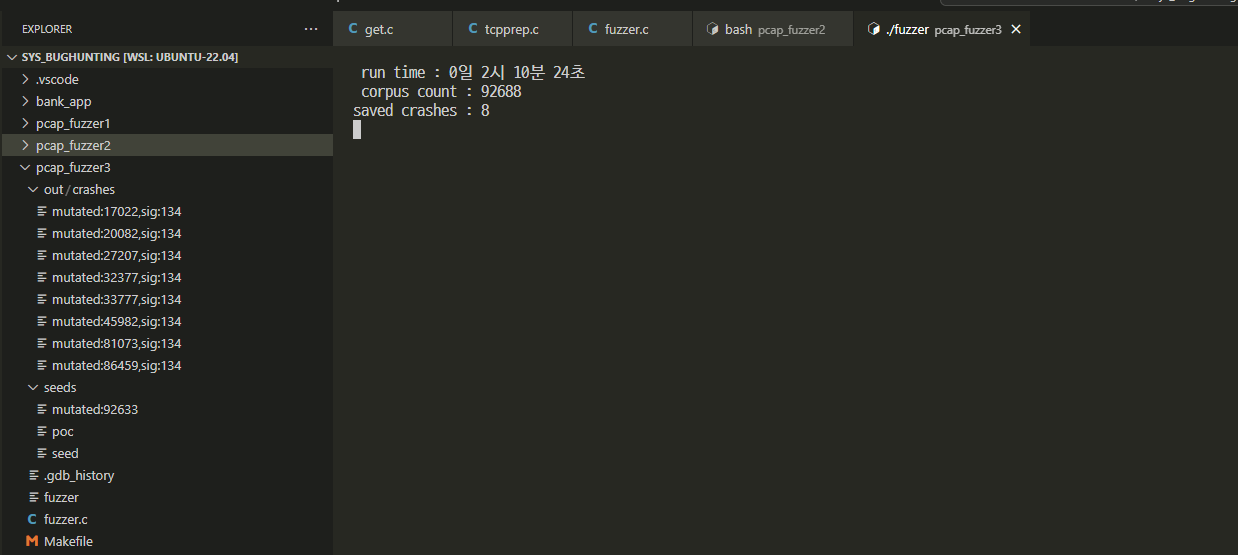The width and height of the screenshot is (1238, 555).
Task: Click the terminal icon on ./fuzzer tab
Action: click(x=874, y=29)
